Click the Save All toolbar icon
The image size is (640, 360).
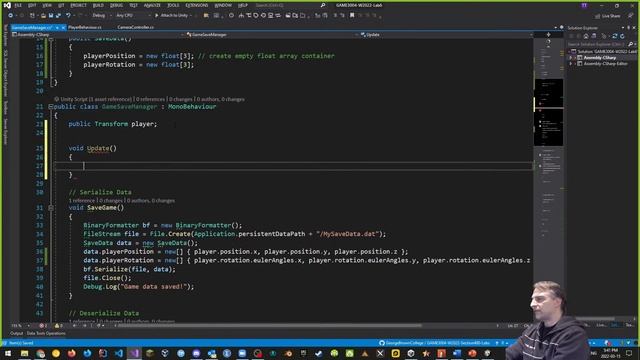[58, 16]
